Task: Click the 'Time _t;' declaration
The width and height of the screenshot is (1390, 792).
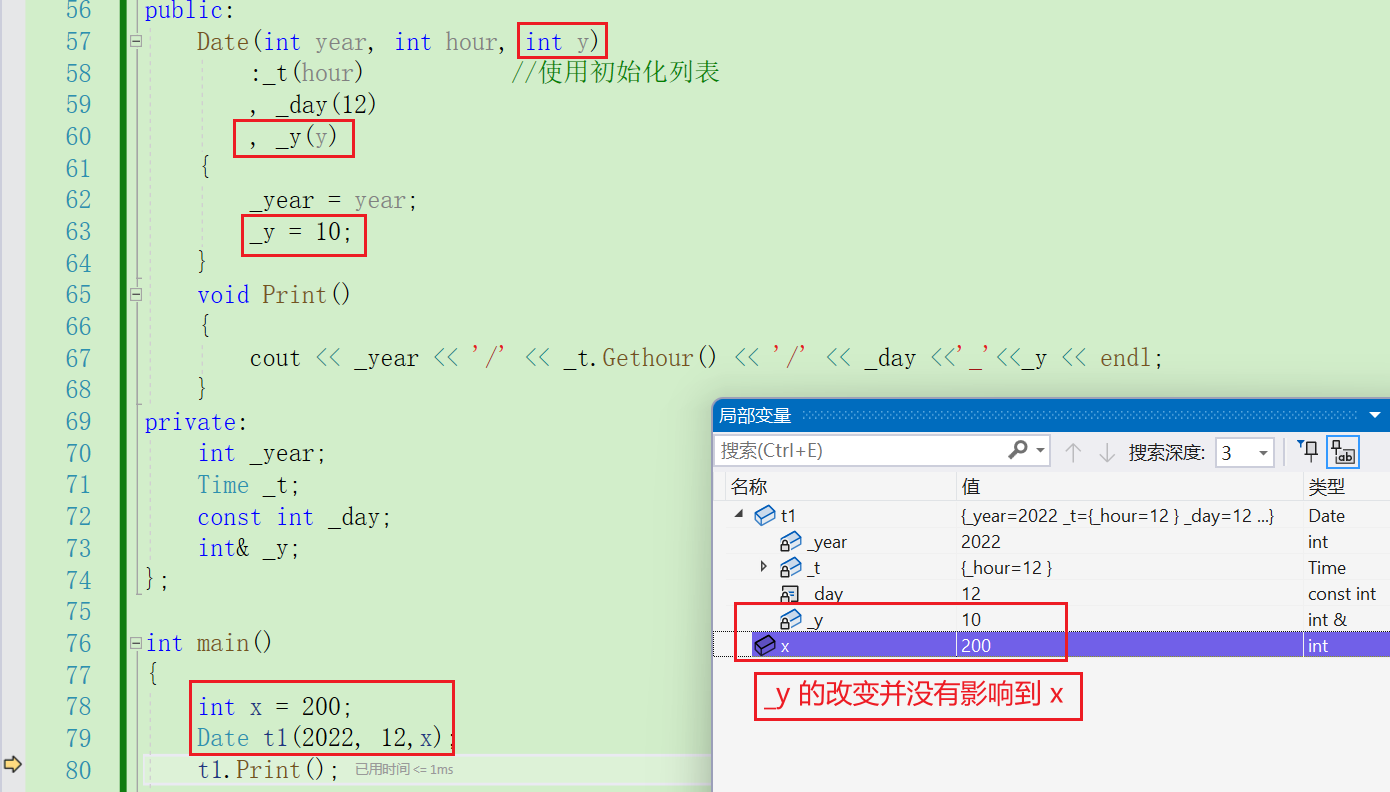Action: (x=248, y=485)
